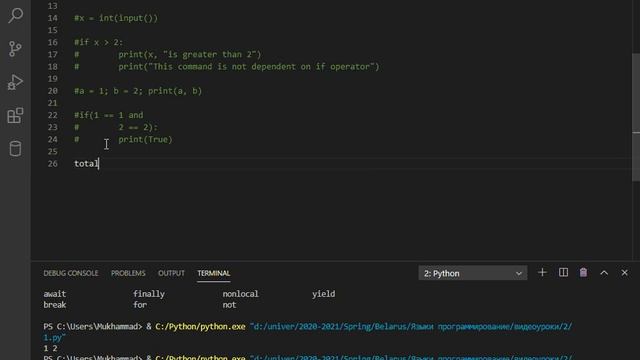The image size is (640, 360).
Task: Switch to the DEBUG CONSOLE tab
Action: [71, 273]
